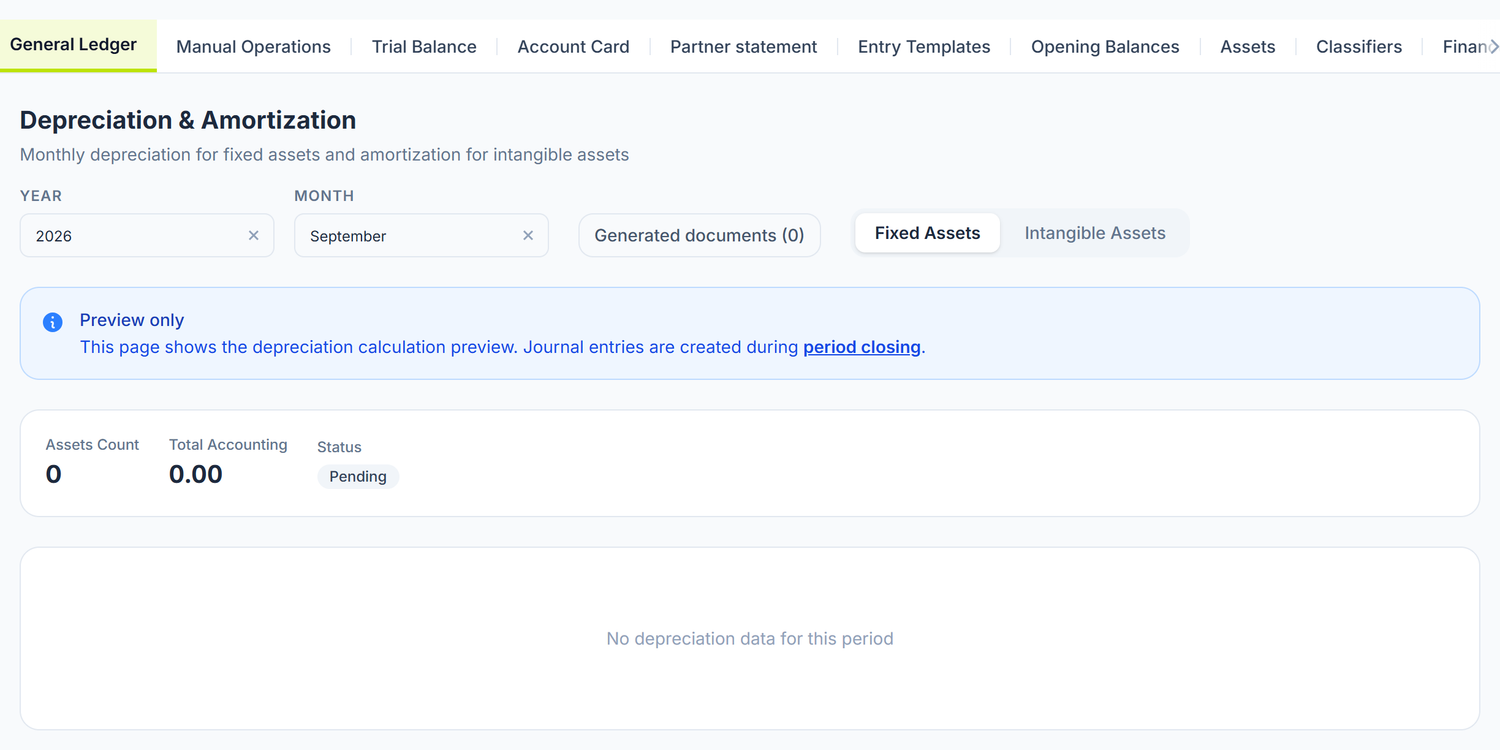Screen dimensions: 1500x750
Task: Select the Trial Balance tab
Action: (424, 47)
